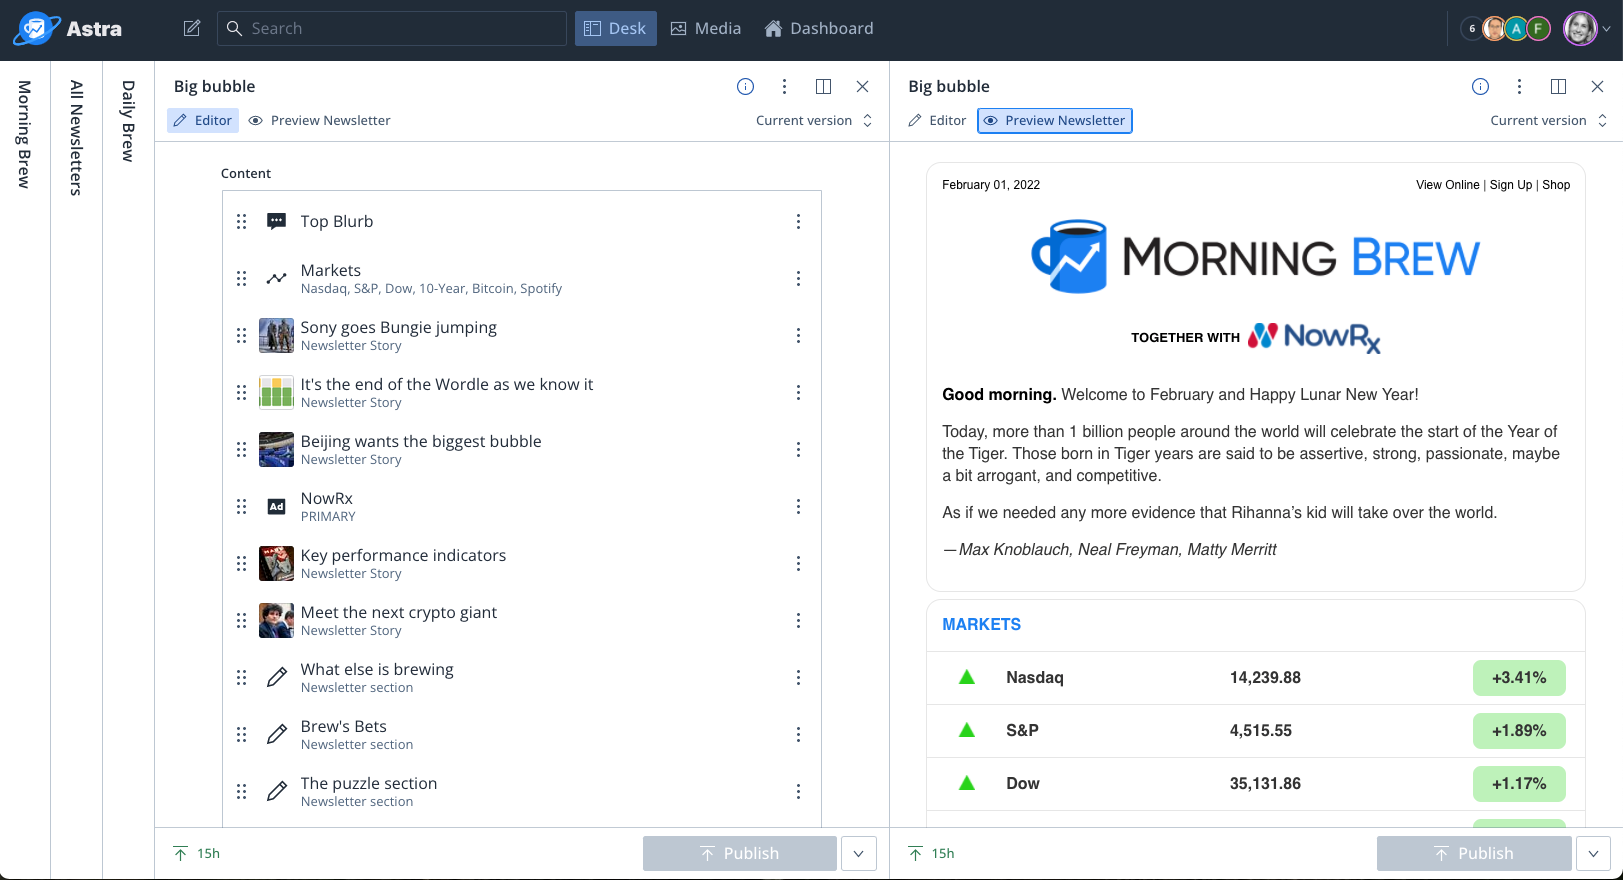Click the collaborator avatar labeled A
1623x880 pixels.
click(1516, 29)
